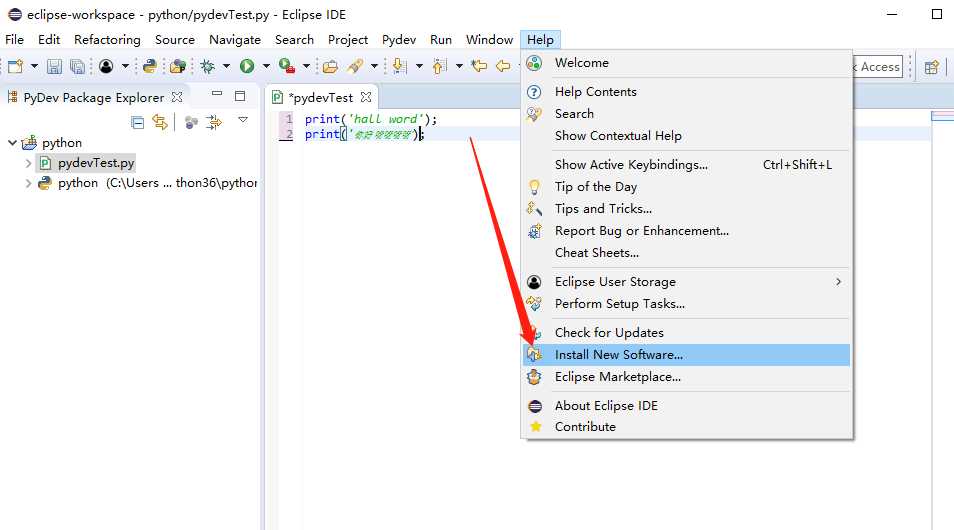Viewport: 954px width, 530px height.
Task: Click the Search flashlight toolbar icon
Action: point(355,66)
